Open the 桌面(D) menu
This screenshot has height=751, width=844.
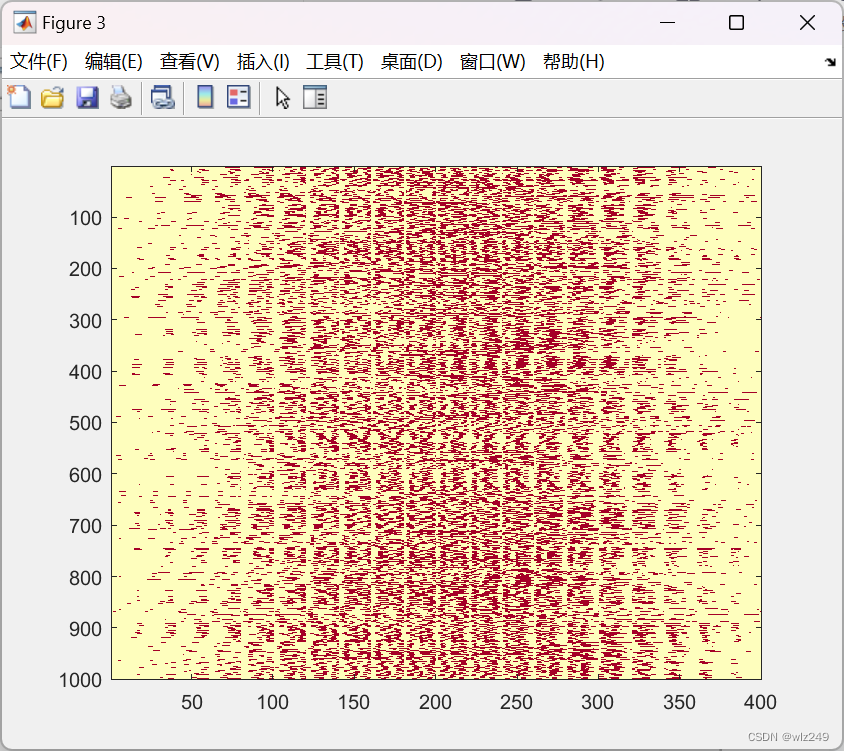tap(412, 61)
